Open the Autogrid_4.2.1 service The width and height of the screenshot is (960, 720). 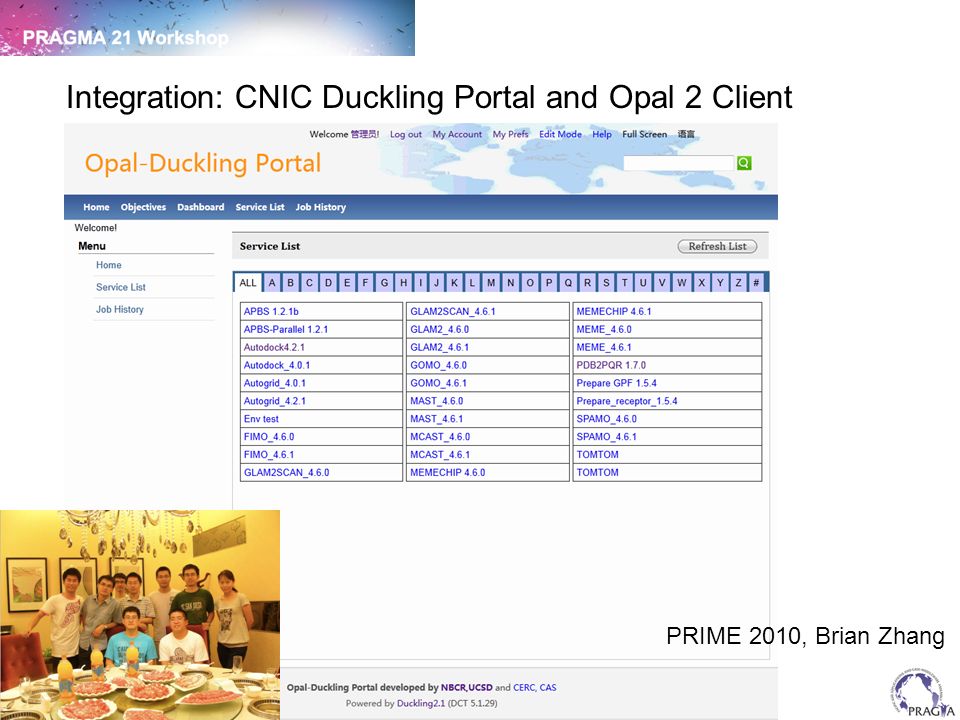click(x=275, y=401)
